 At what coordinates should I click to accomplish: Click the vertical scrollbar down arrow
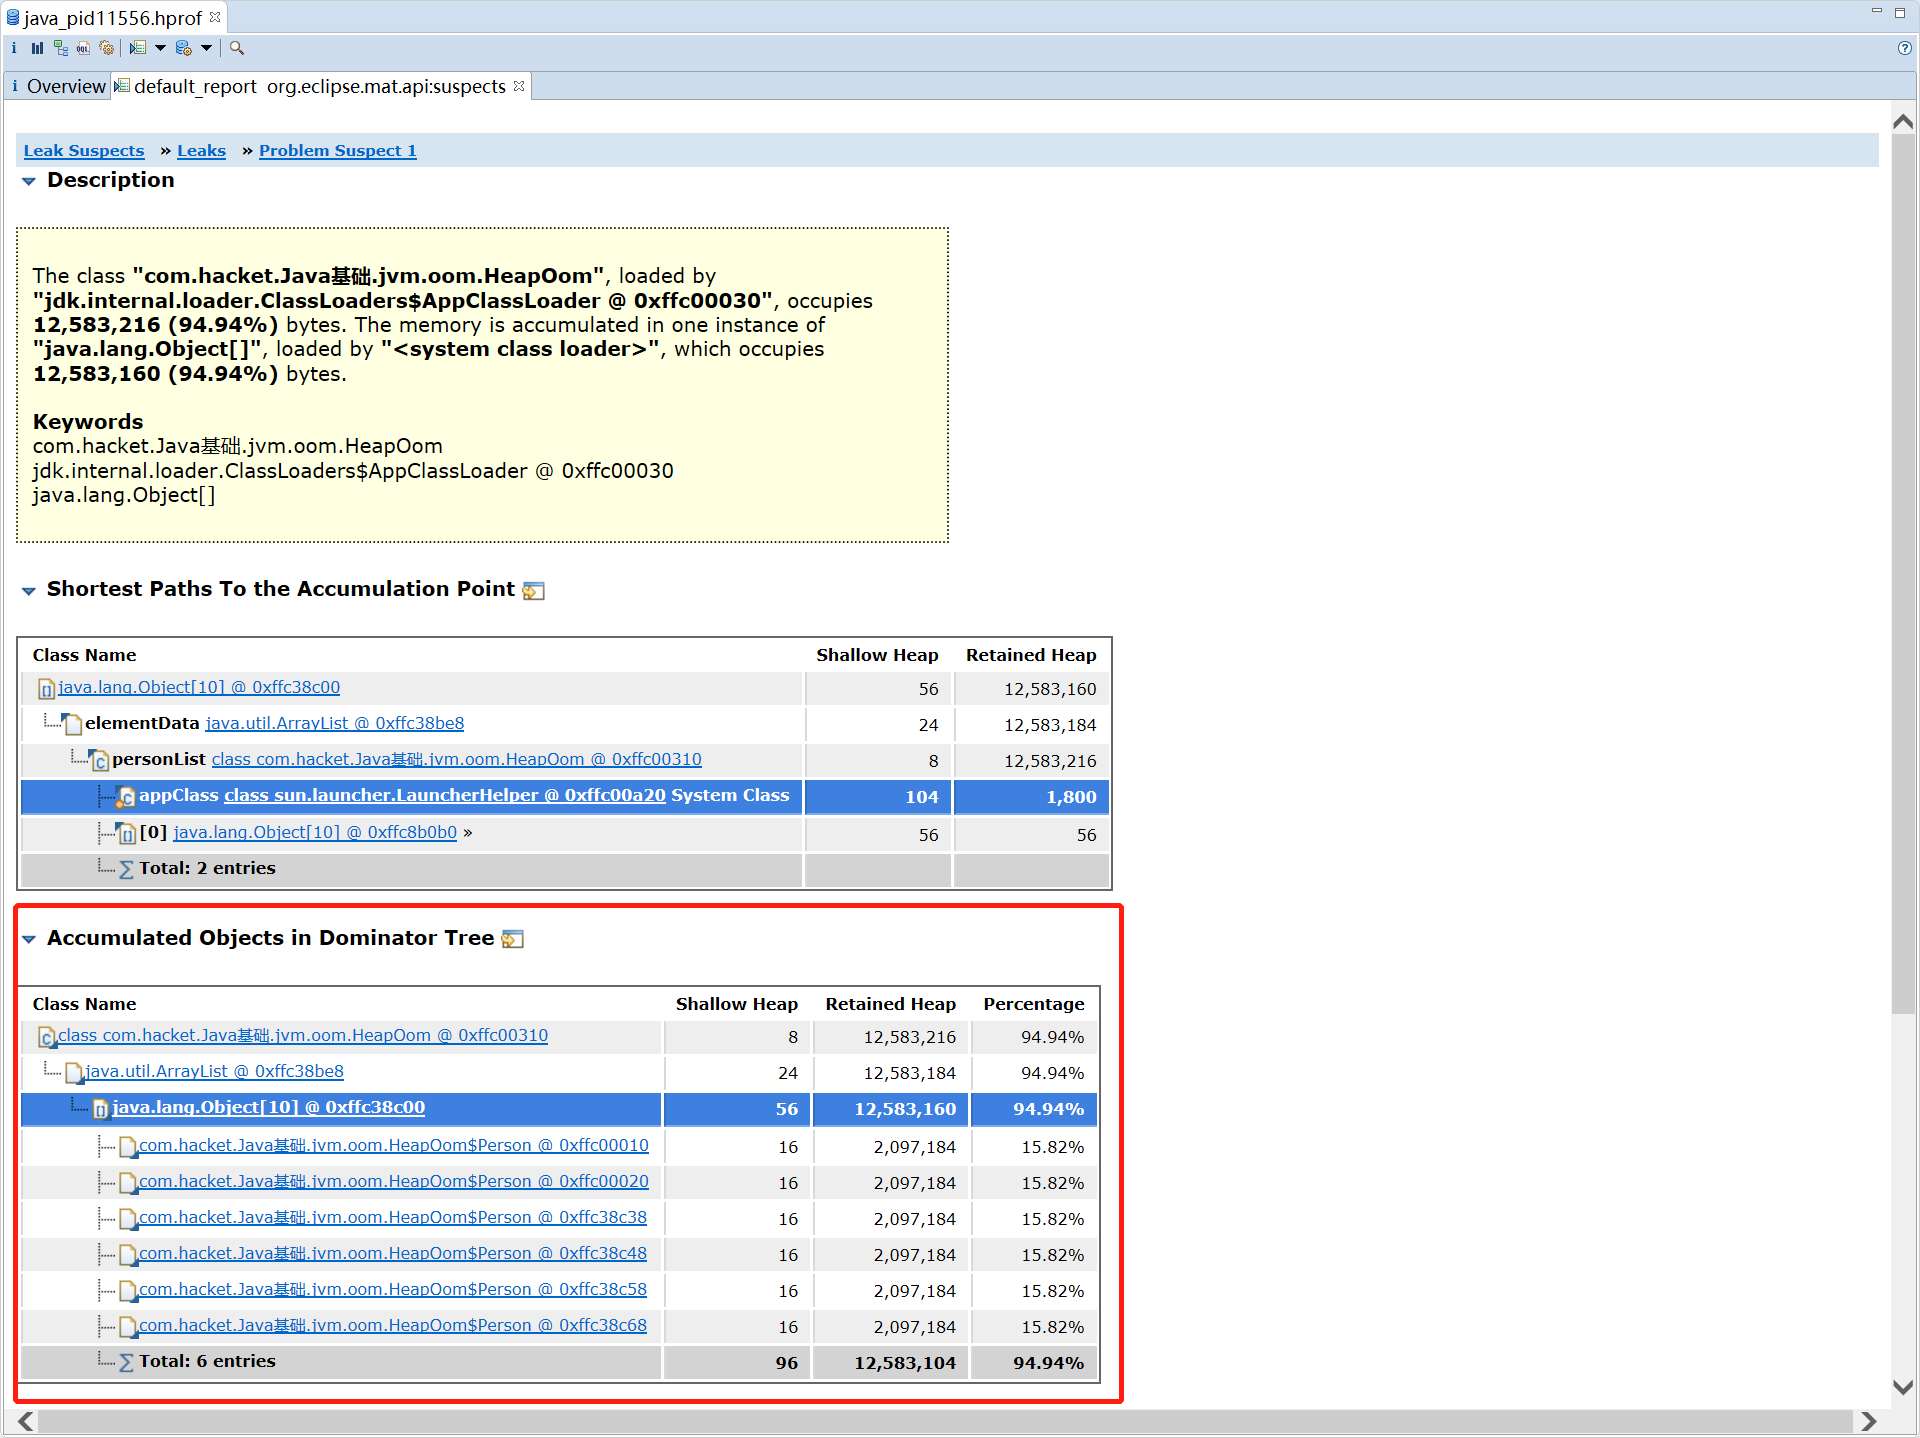click(x=1903, y=1387)
